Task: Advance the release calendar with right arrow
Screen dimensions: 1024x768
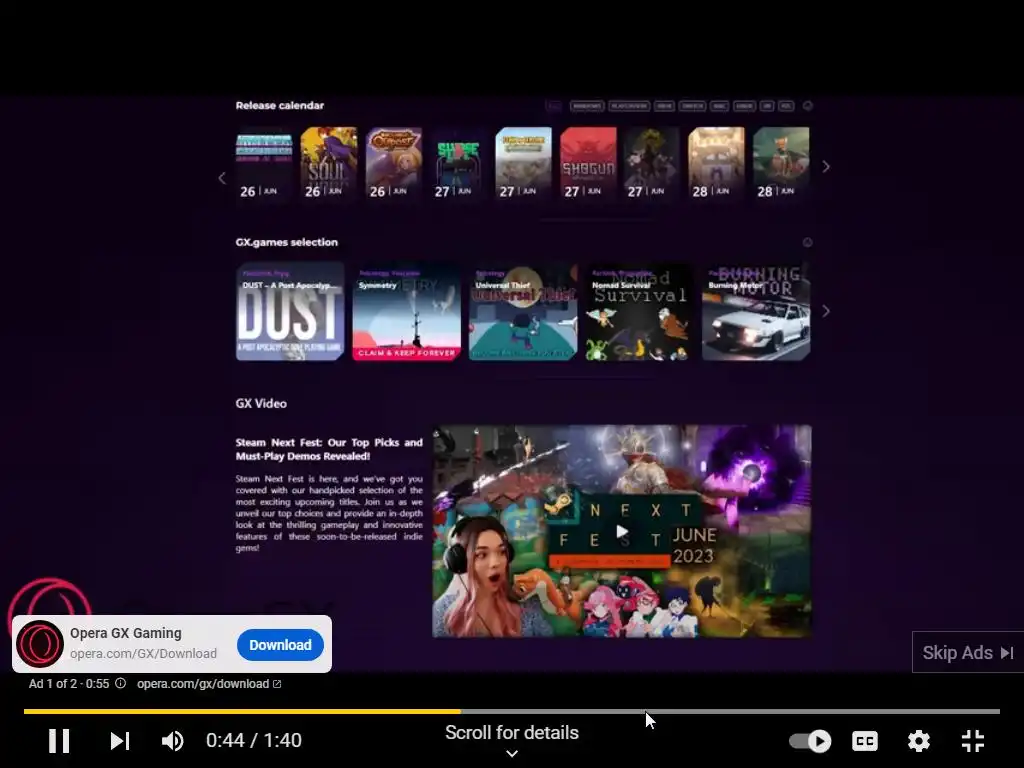Action: click(826, 167)
